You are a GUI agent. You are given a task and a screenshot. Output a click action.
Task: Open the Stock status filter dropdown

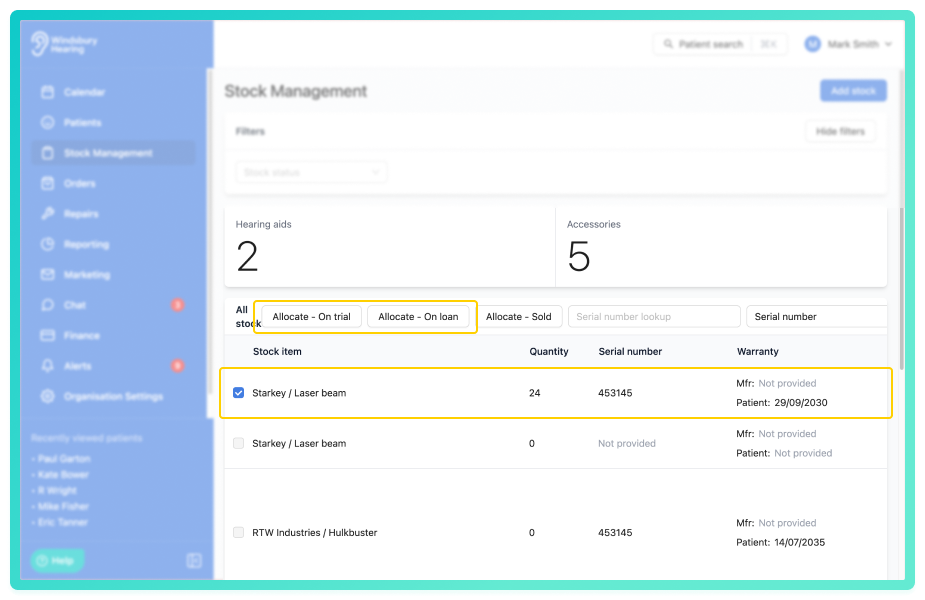311,172
